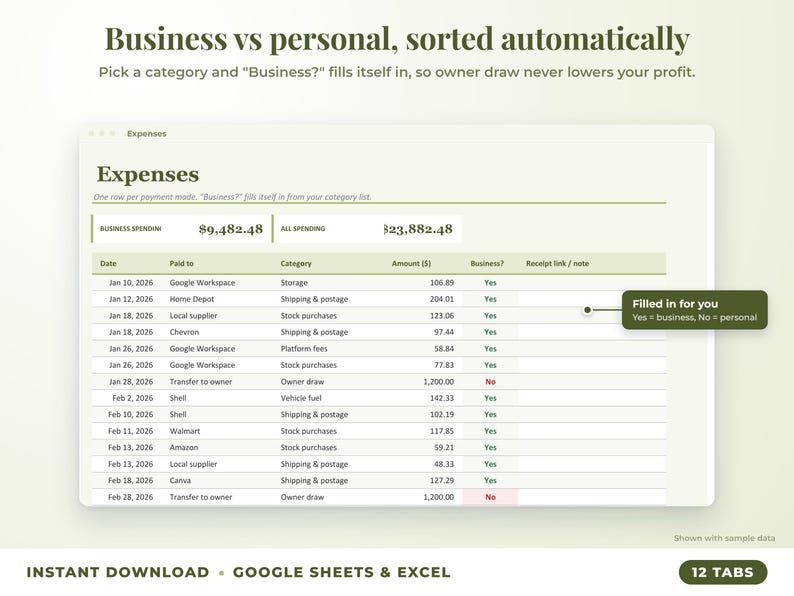Image resolution: width=794 pixels, height=596 pixels.
Task: Click the 127.29 amount cell
Action: pos(442,481)
